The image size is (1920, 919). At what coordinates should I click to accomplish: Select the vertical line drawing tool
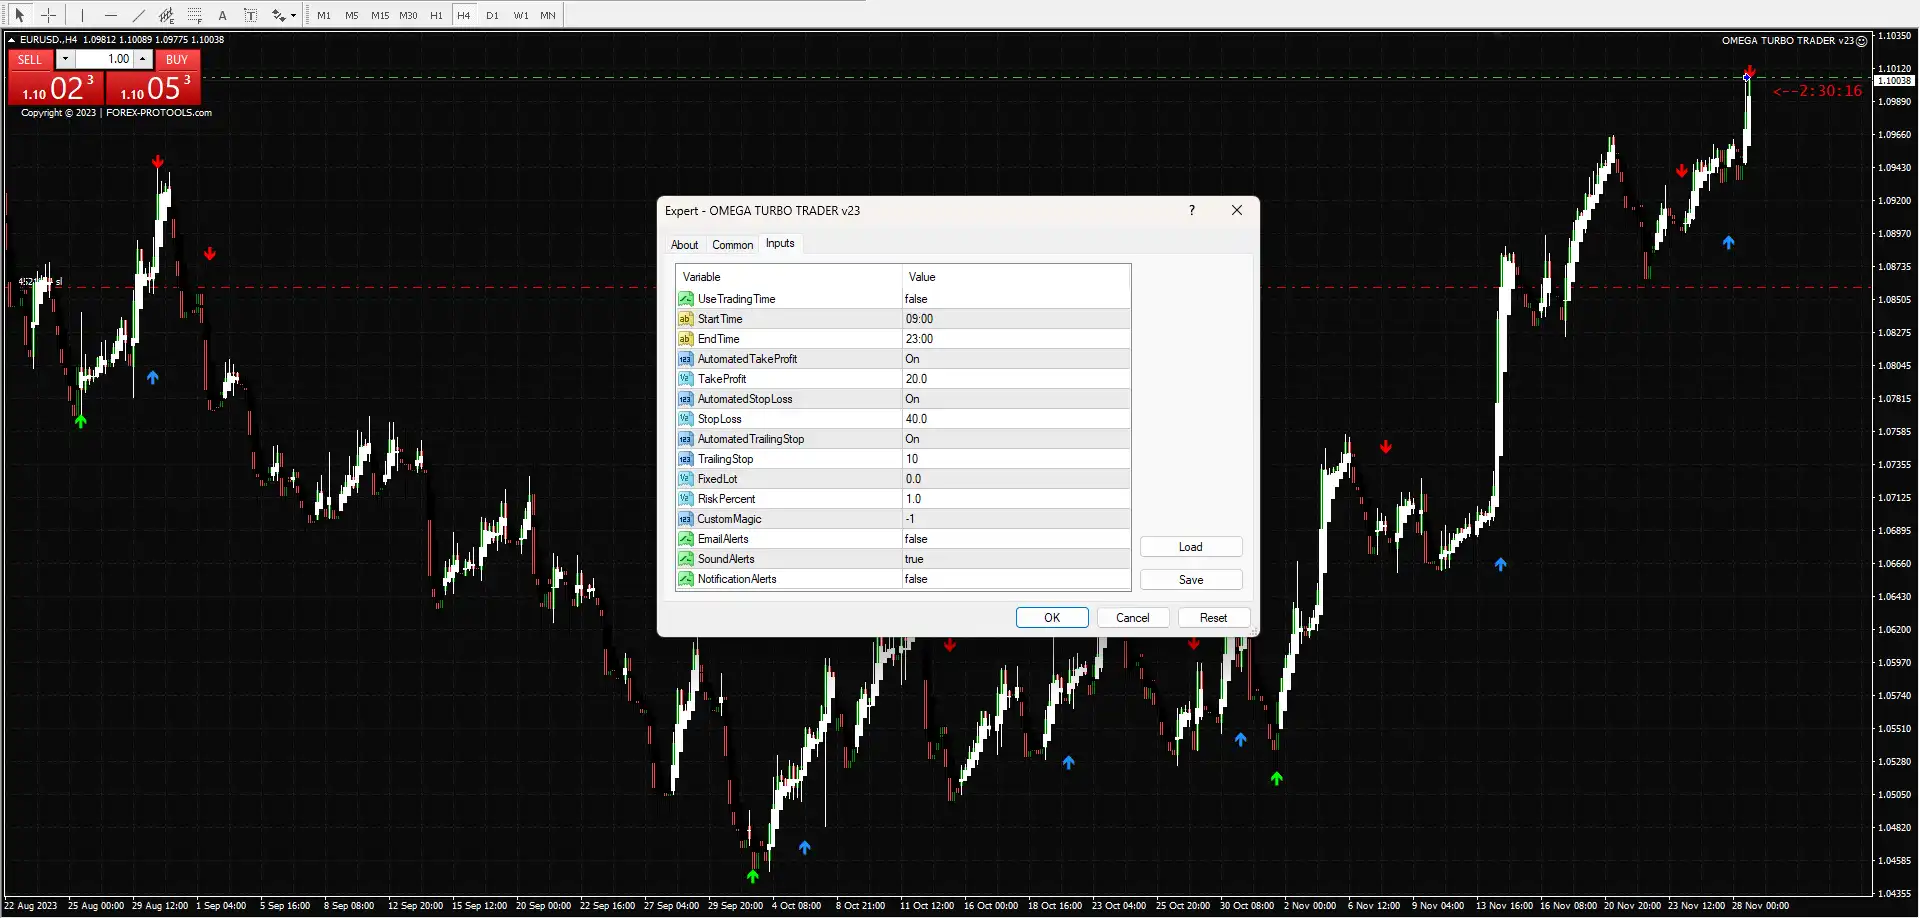click(82, 15)
